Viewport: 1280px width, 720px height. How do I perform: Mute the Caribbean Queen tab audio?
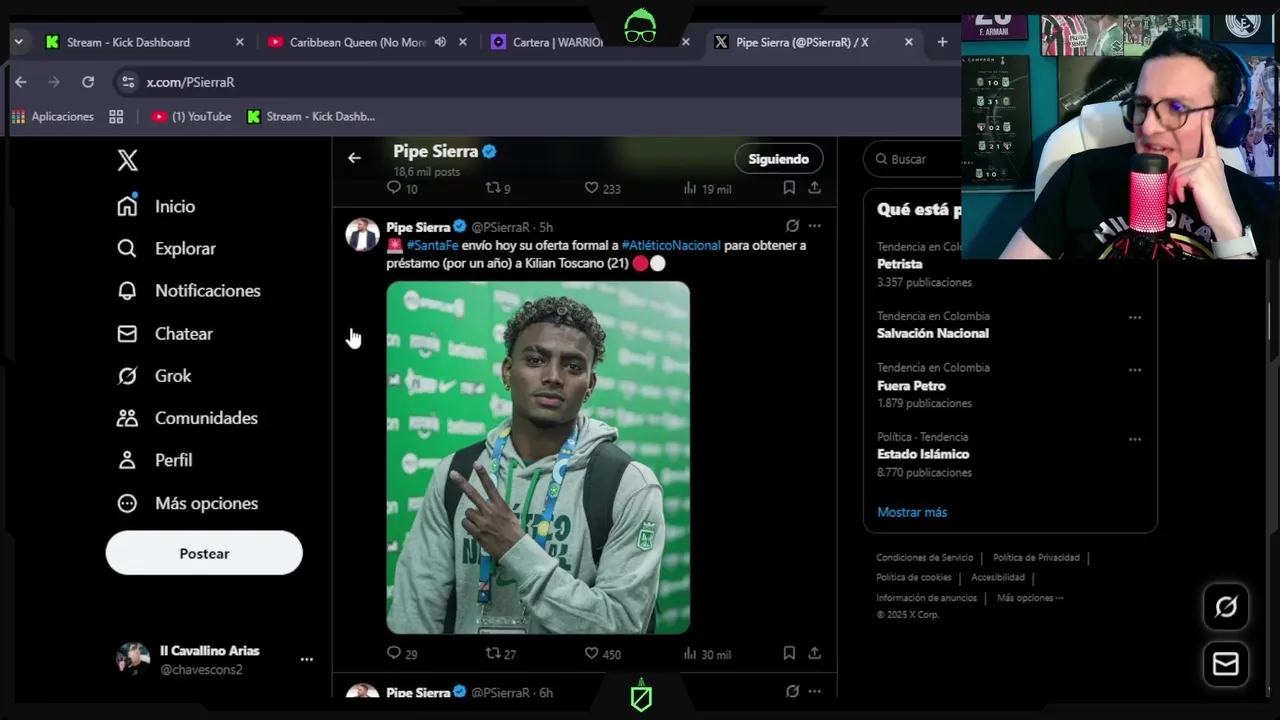click(x=440, y=42)
